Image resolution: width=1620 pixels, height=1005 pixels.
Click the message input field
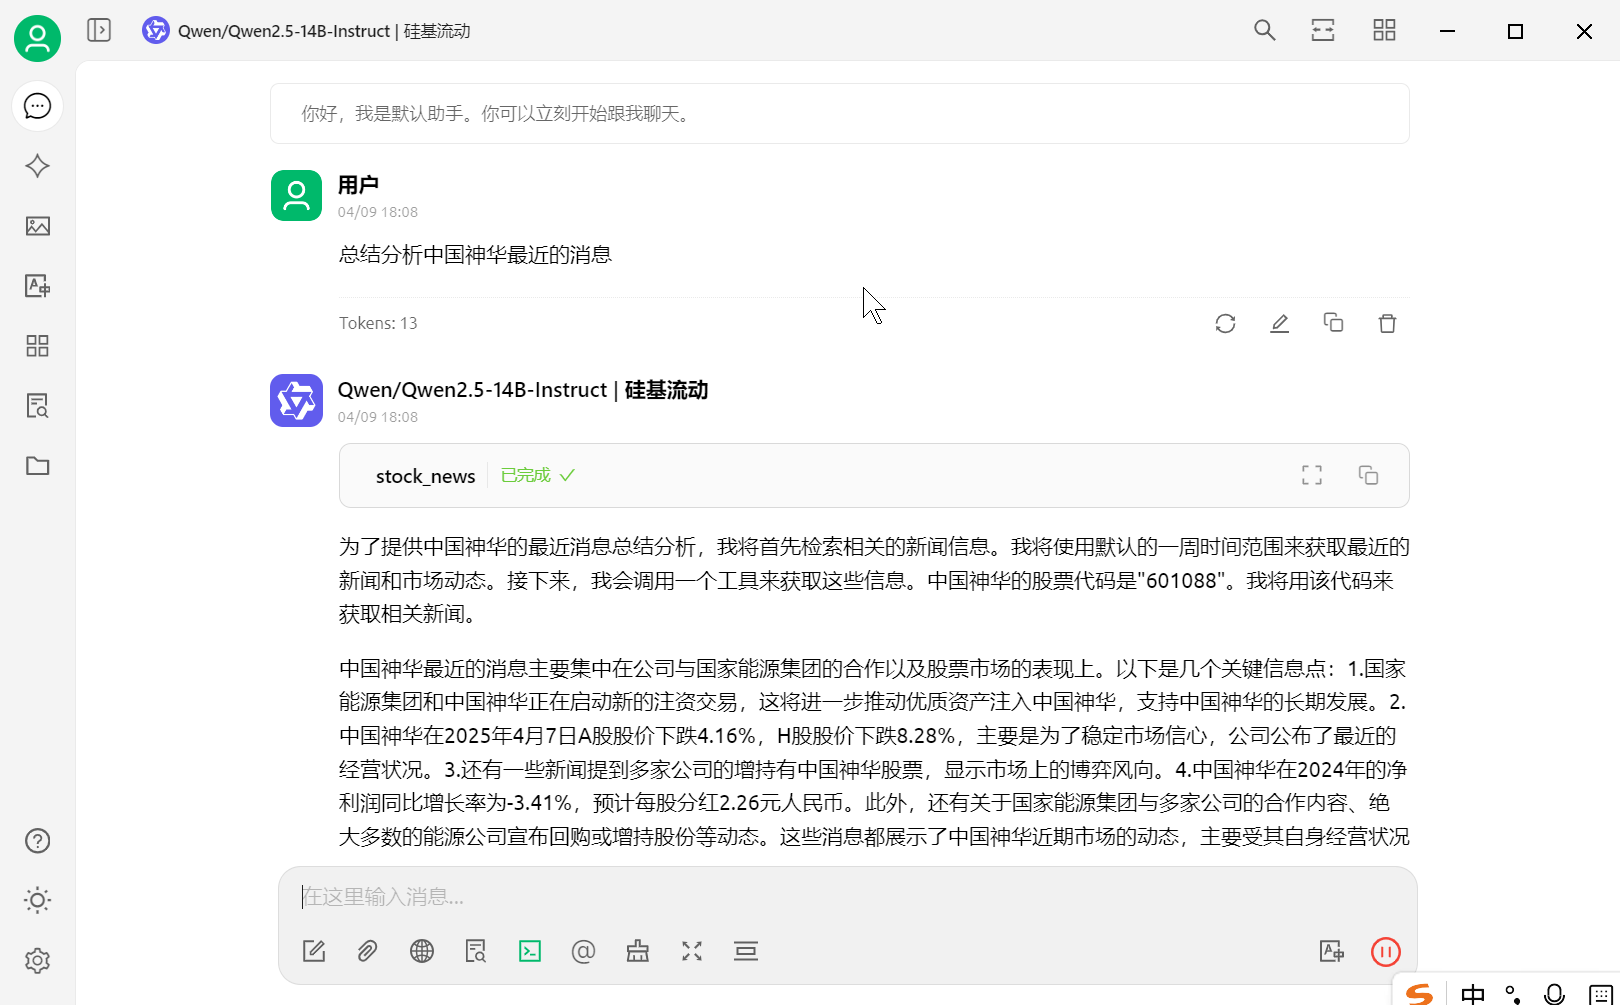click(x=847, y=897)
